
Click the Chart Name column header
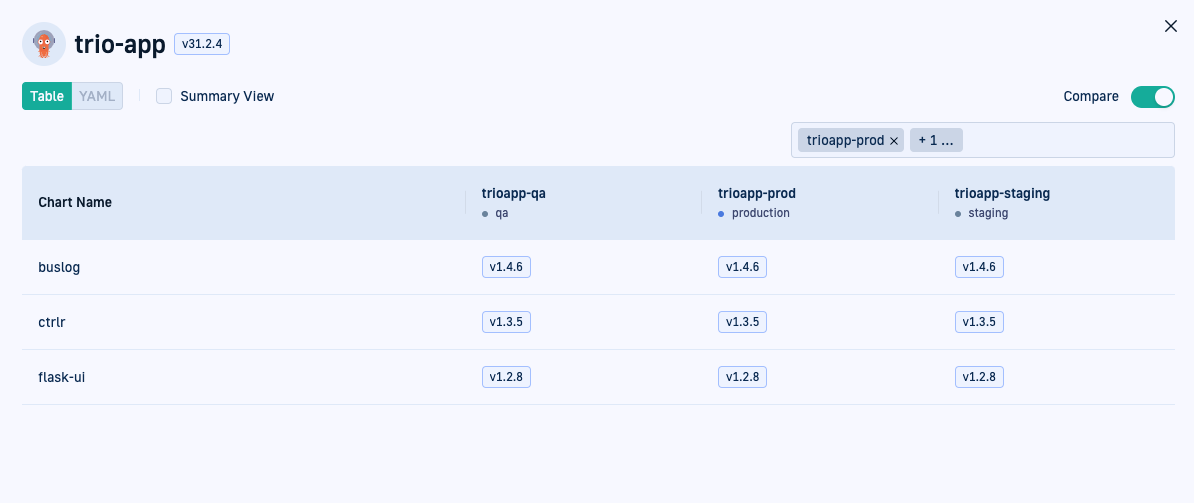pyautogui.click(x=75, y=202)
